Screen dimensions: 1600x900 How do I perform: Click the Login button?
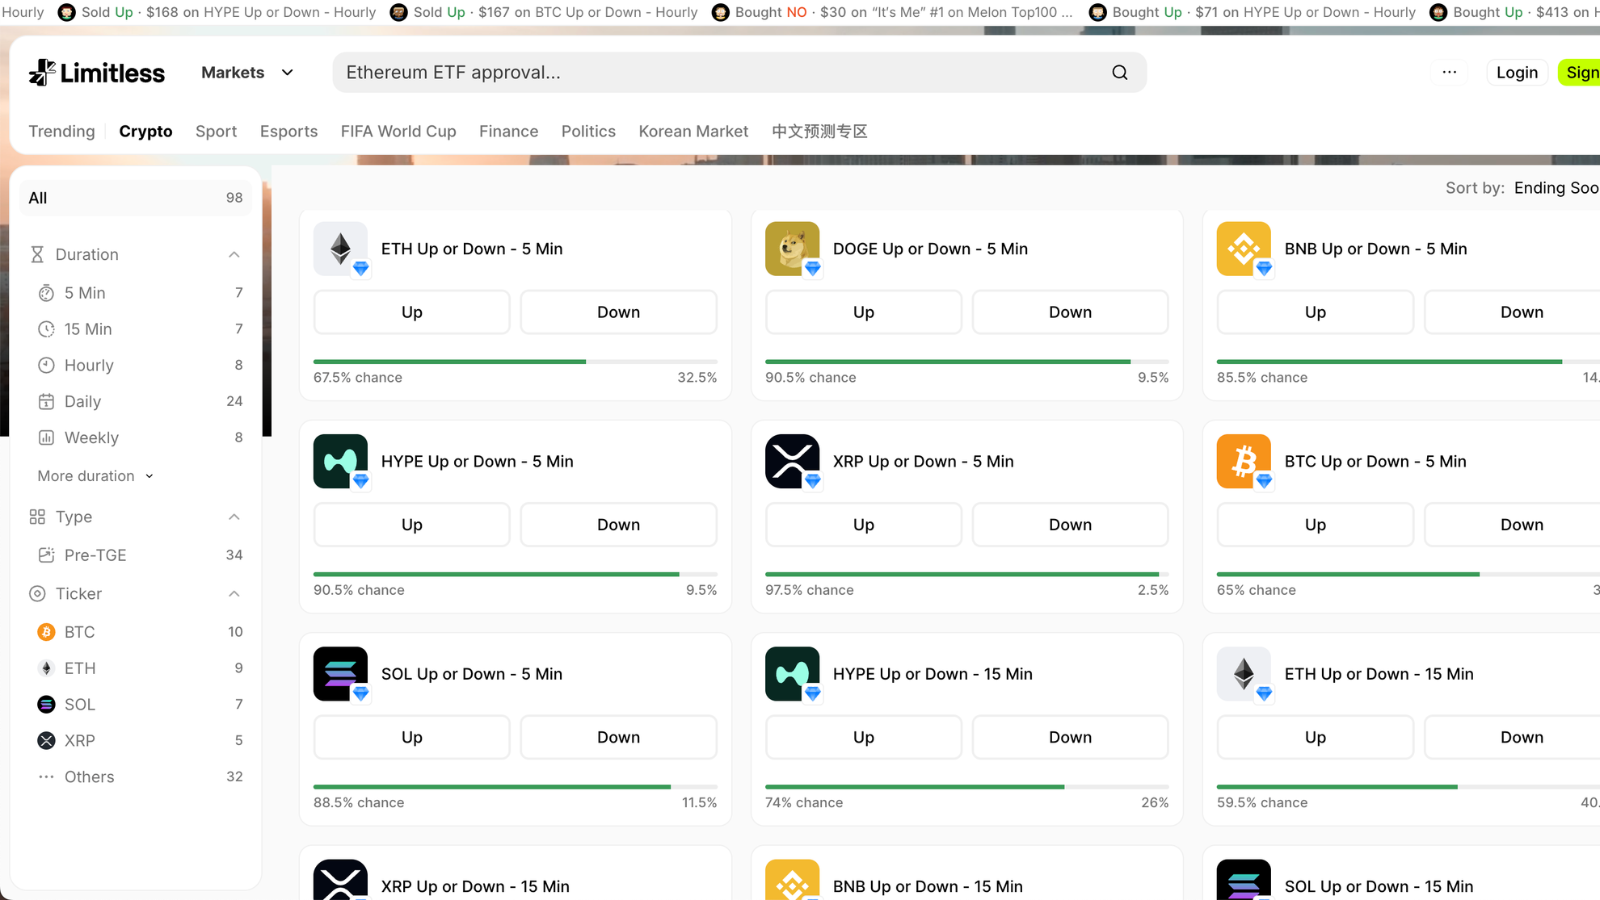[x=1517, y=72]
